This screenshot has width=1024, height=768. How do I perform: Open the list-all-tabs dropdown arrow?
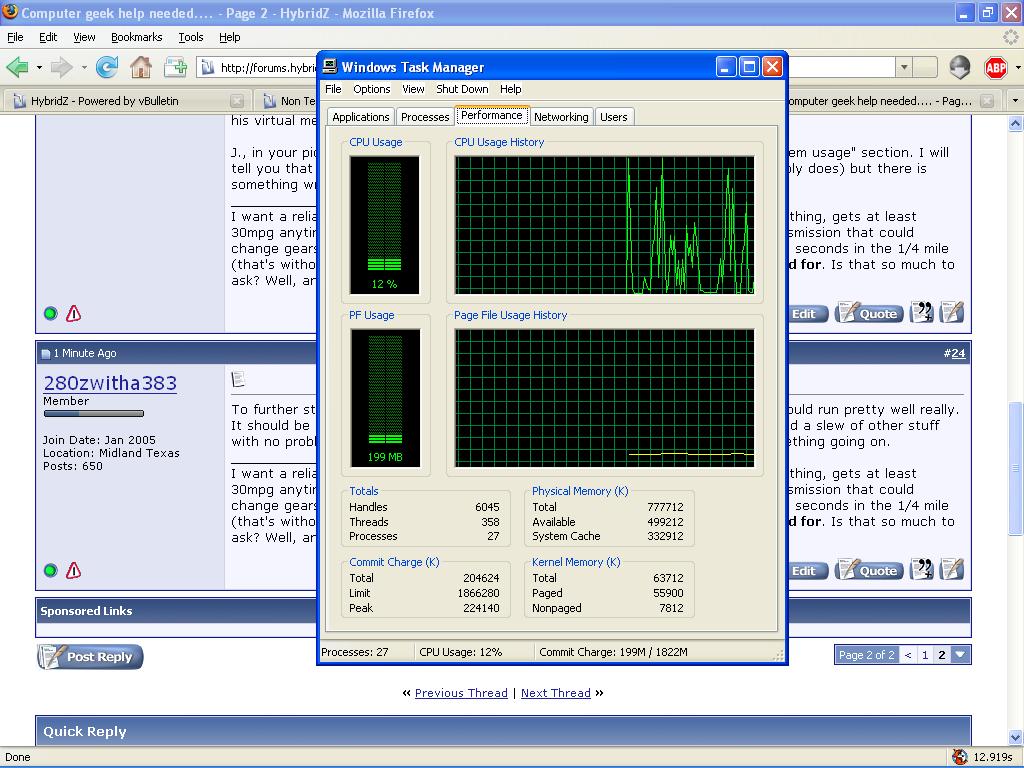tap(1014, 101)
